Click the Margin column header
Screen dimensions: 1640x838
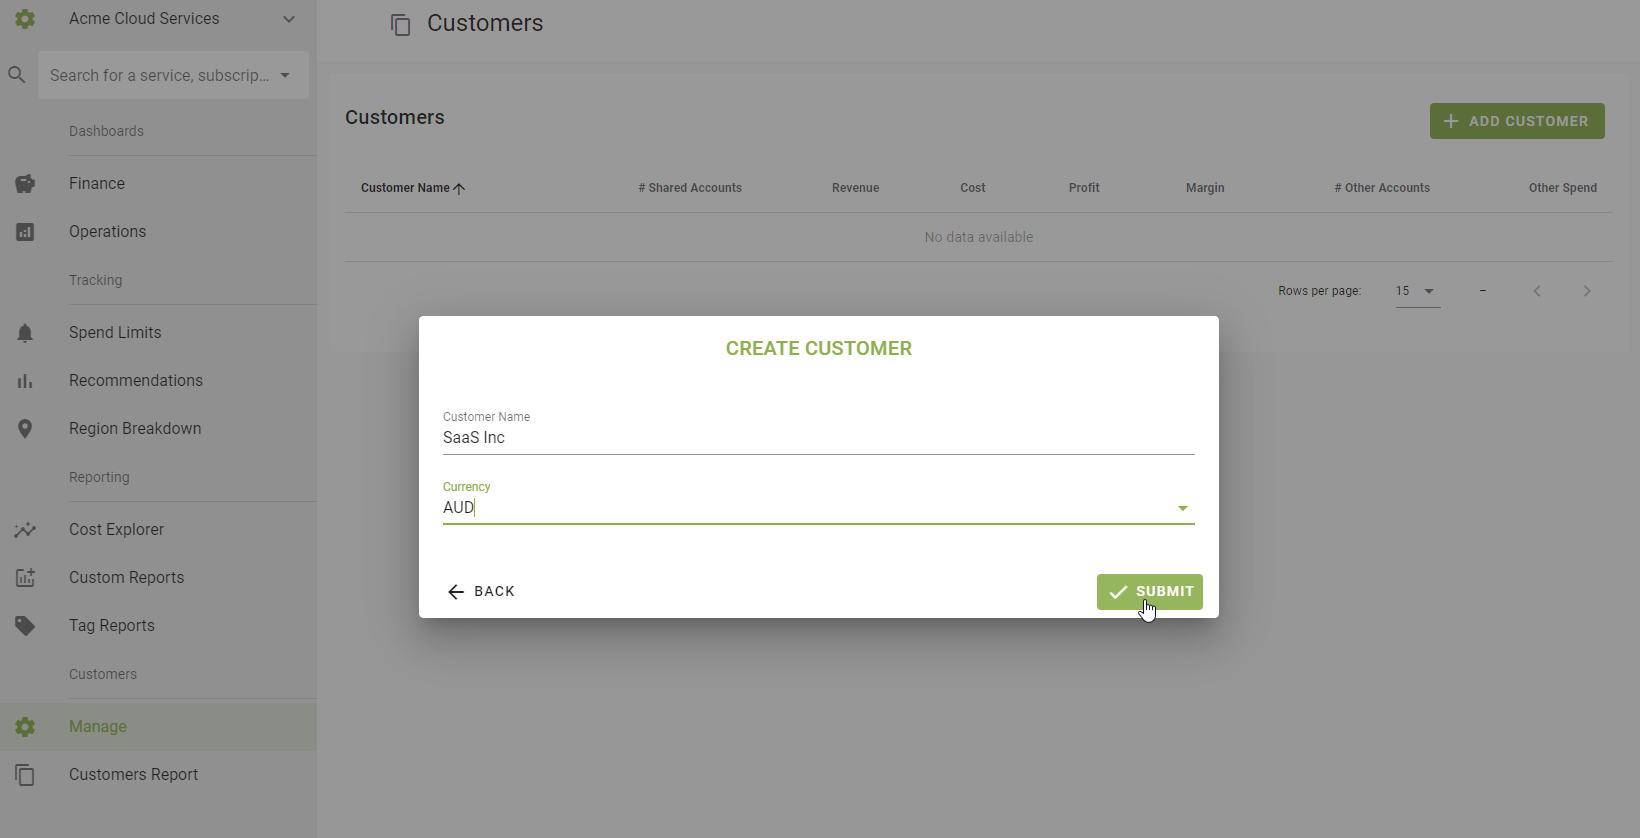tap(1205, 188)
